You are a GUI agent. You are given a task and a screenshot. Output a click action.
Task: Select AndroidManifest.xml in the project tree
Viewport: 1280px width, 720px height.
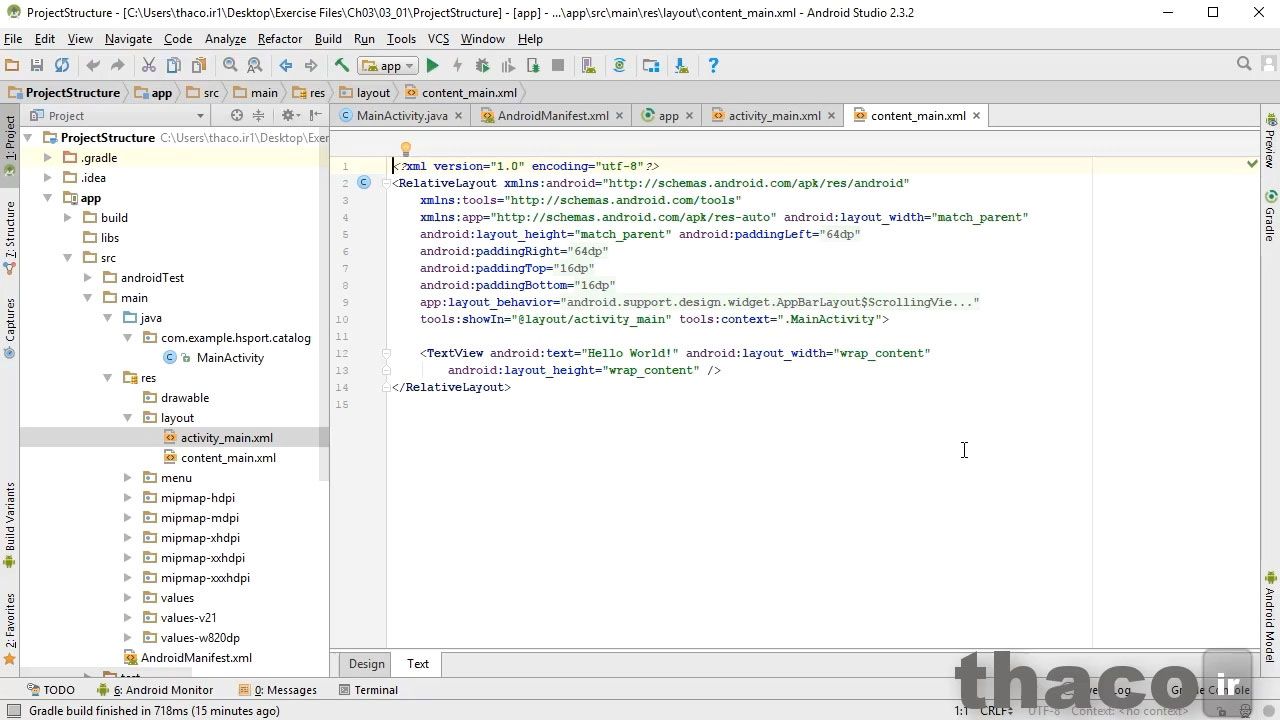(x=196, y=658)
